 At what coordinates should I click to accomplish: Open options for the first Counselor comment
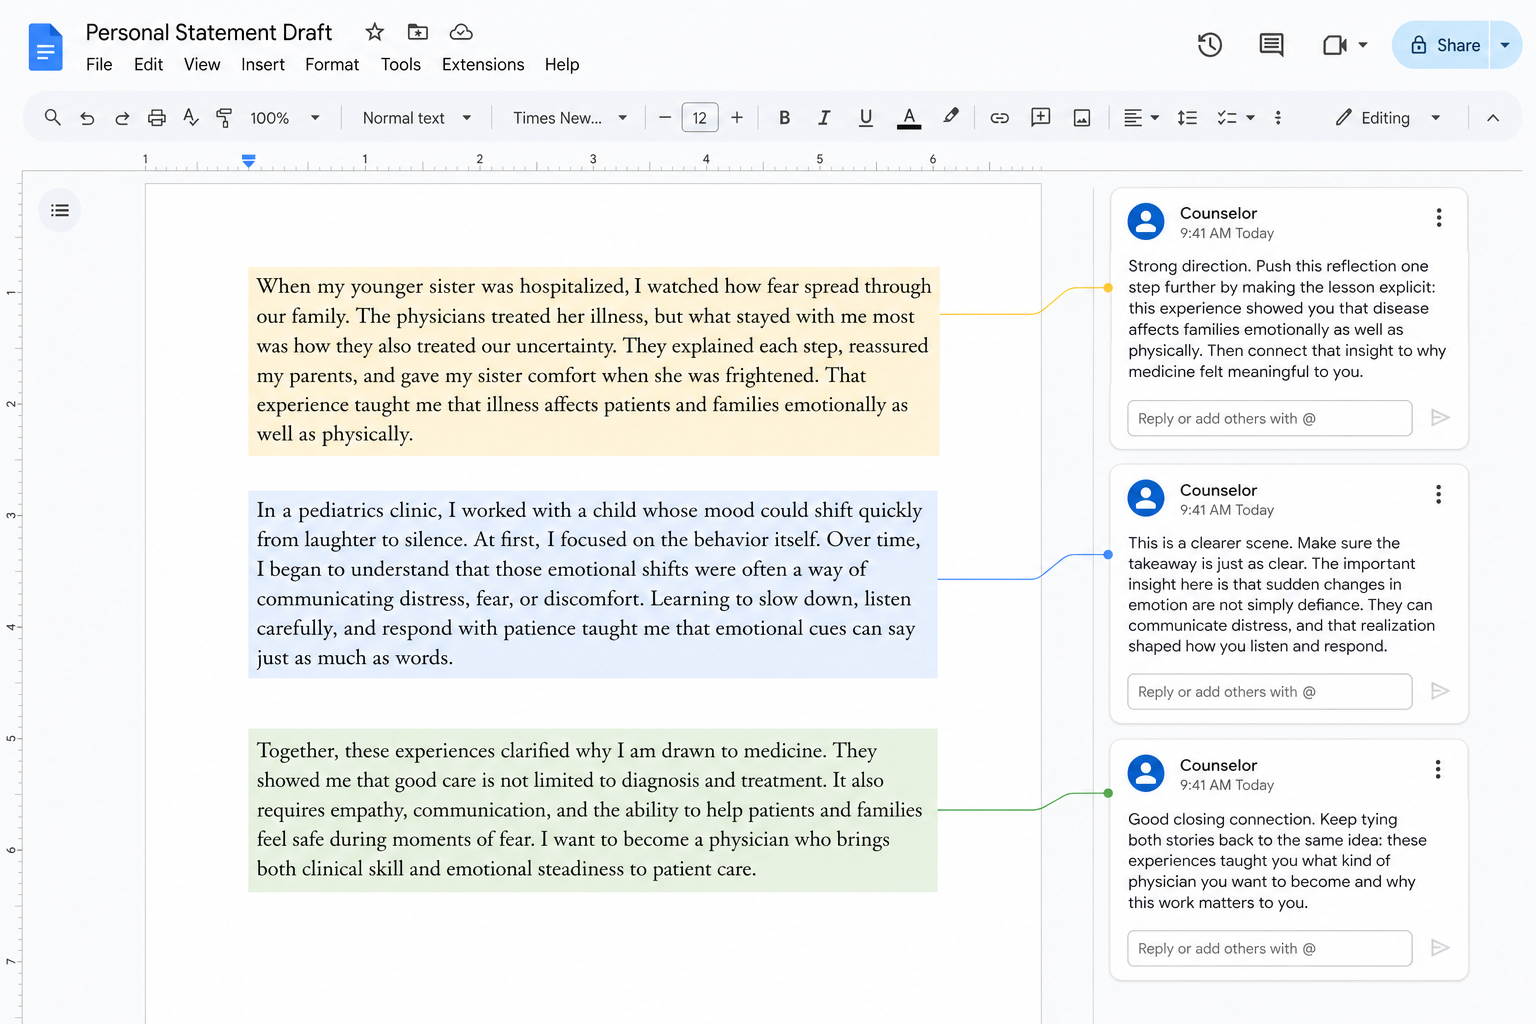click(x=1439, y=217)
